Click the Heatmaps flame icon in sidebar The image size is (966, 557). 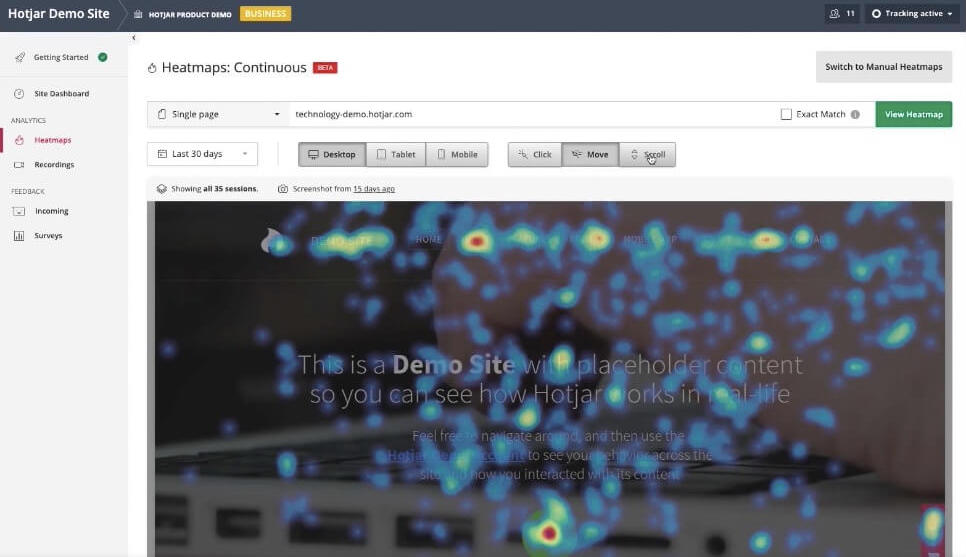19,140
